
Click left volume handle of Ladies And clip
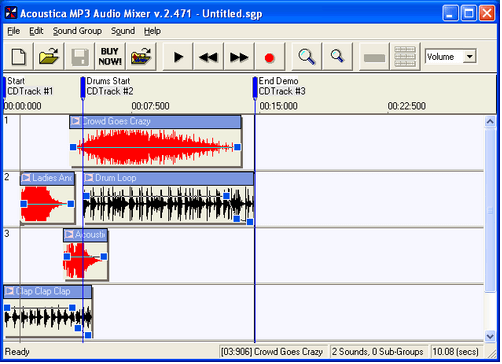24,204
